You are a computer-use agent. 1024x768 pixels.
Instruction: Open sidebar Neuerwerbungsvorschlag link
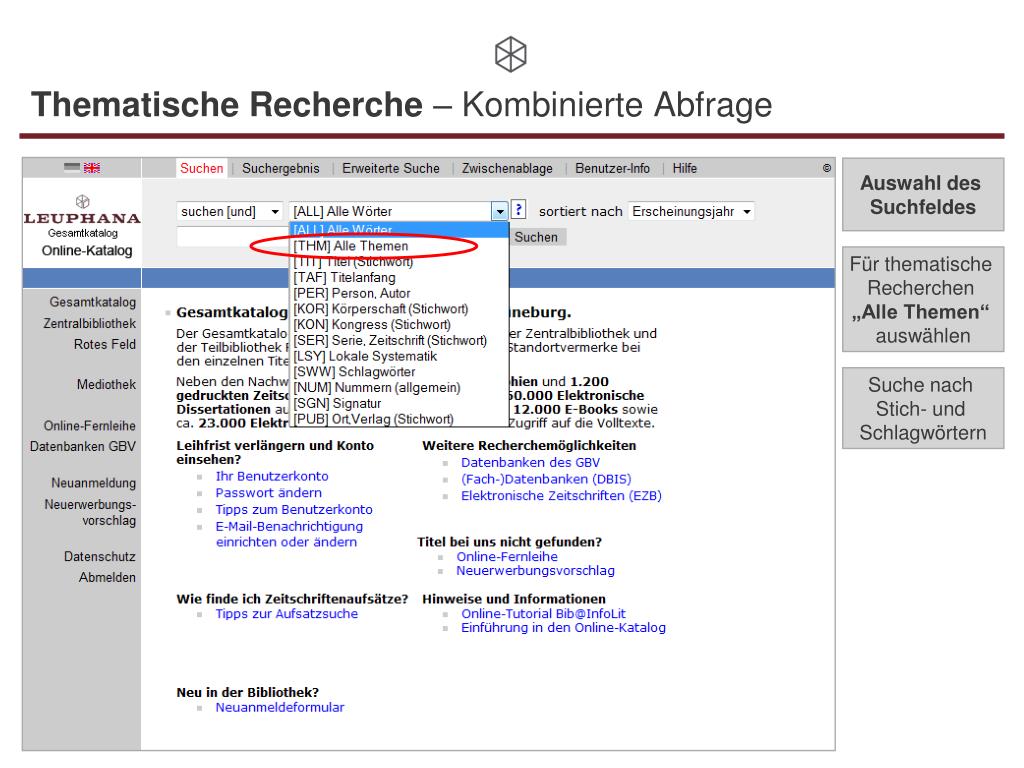coord(91,513)
